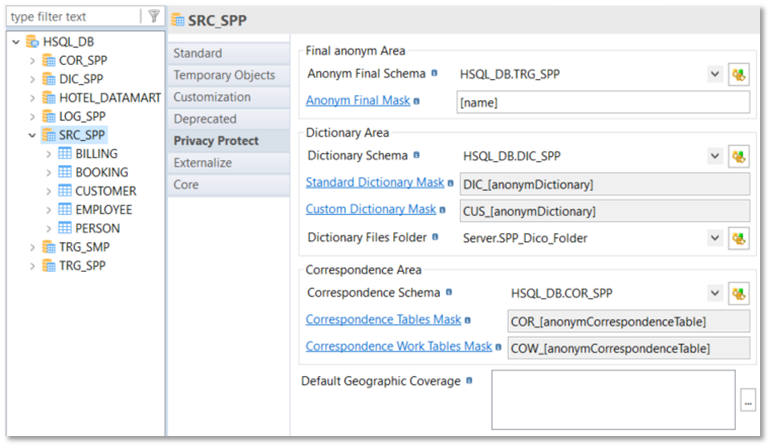Click the Anonym Final Mask [name] field
This screenshot has height=447, width=771.
[x=603, y=102]
